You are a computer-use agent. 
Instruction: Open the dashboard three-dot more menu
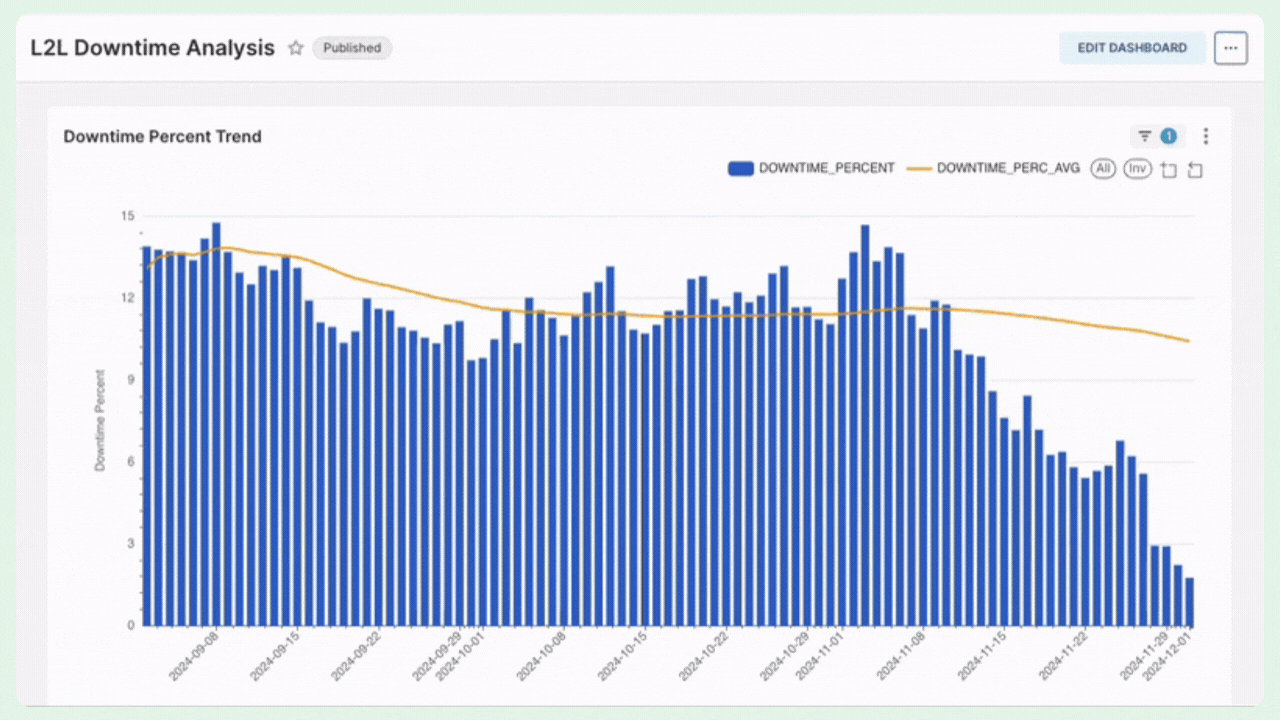click(1231, 48)
